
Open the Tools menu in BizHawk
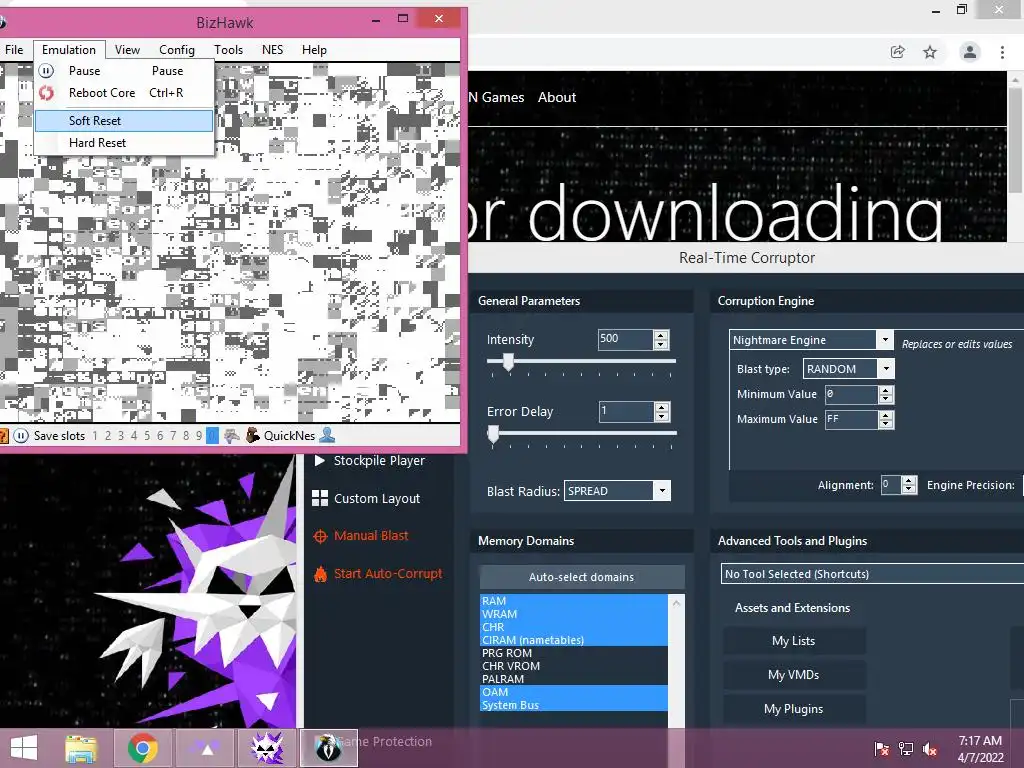coord(228,50)
